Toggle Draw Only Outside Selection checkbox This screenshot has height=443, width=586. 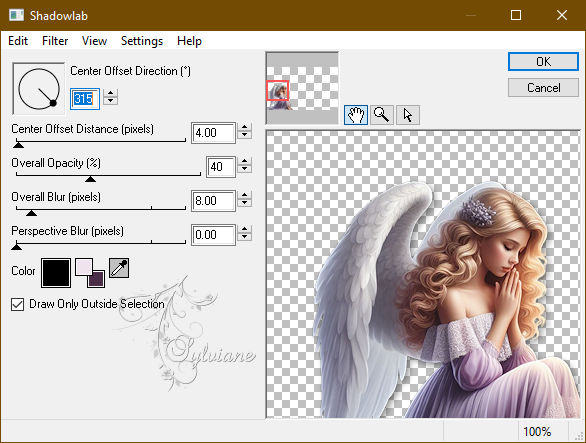18,304
